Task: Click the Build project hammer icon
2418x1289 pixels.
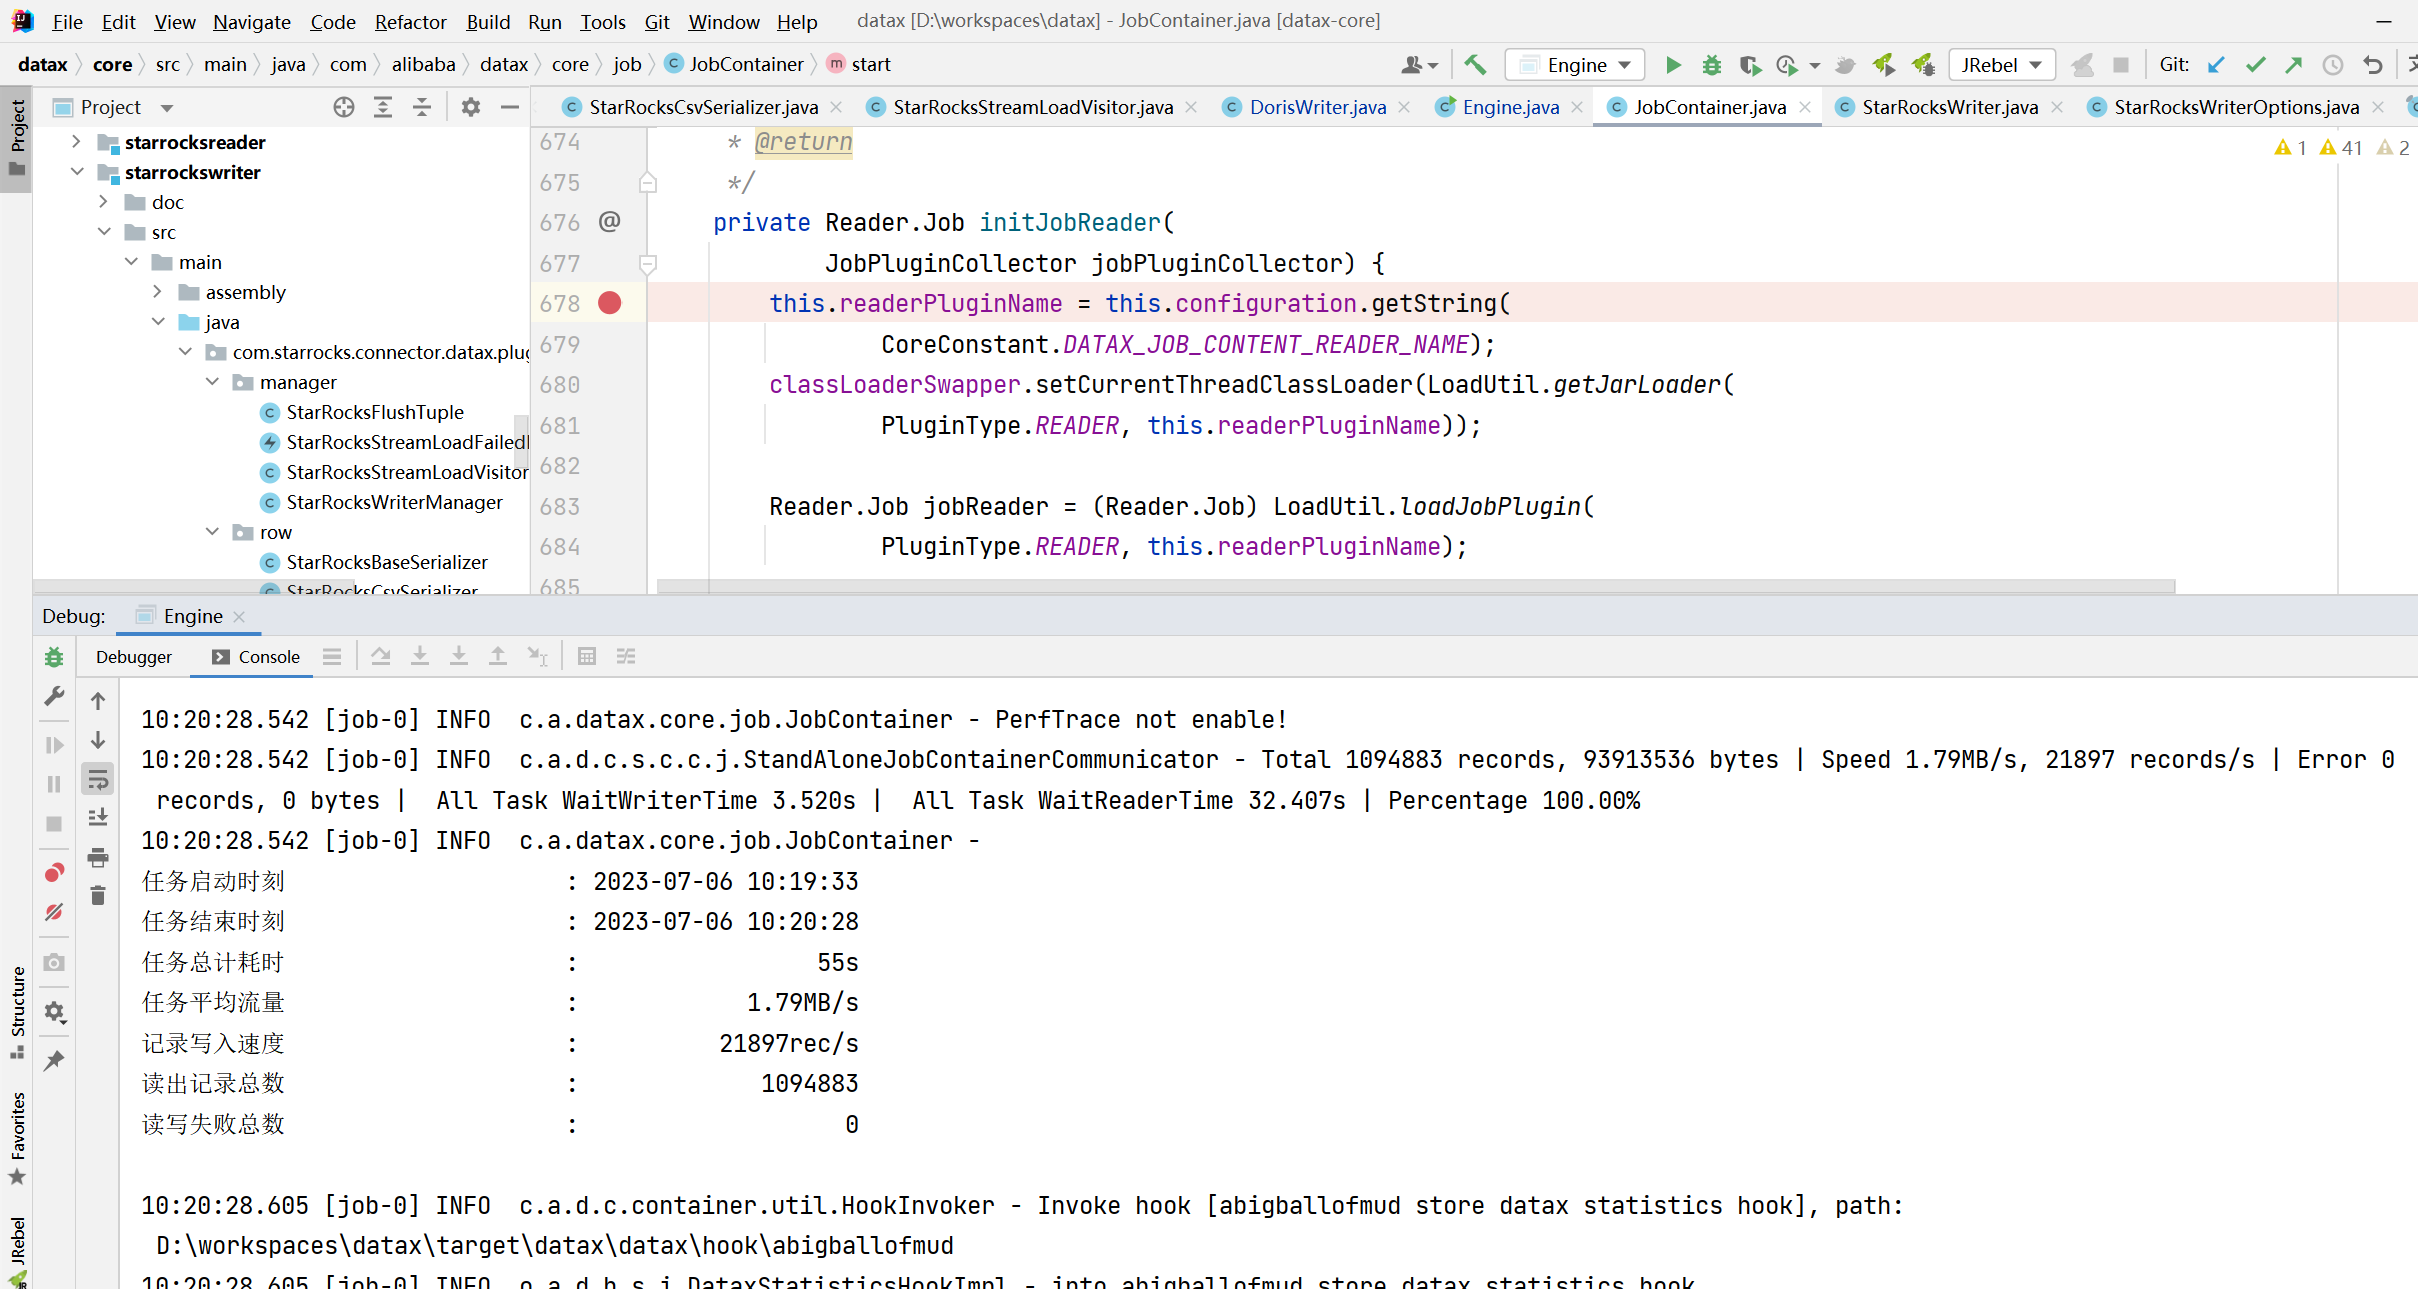Action: coord(1475,65)
